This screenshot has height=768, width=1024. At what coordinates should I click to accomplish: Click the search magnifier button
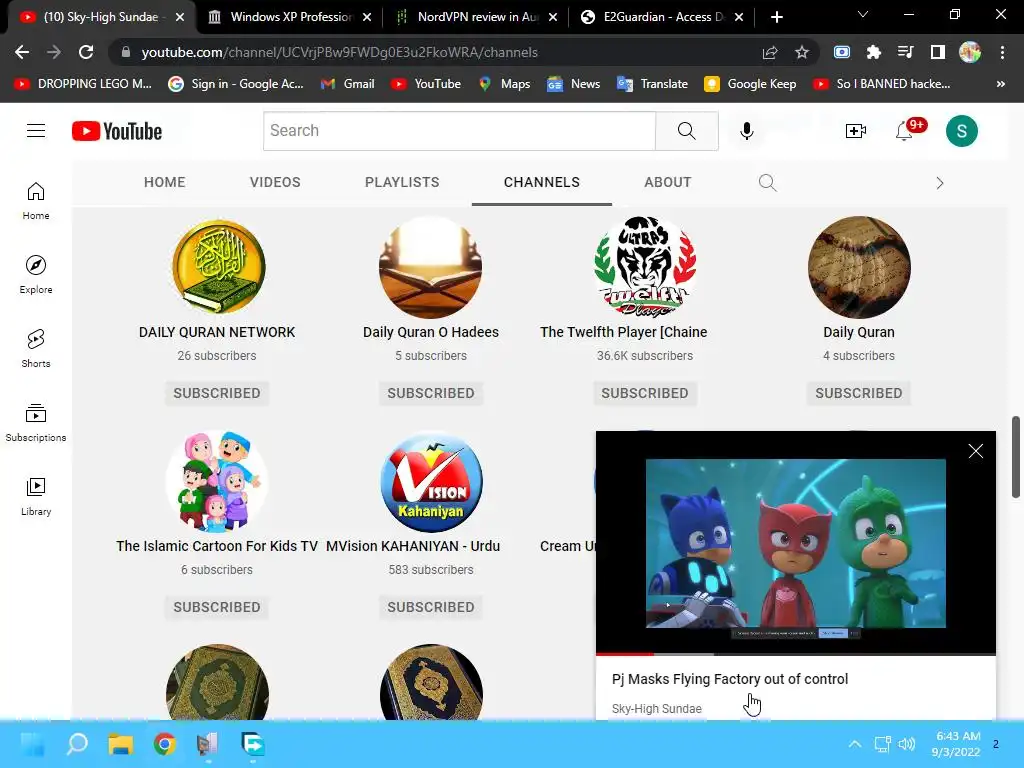(686, 131)
